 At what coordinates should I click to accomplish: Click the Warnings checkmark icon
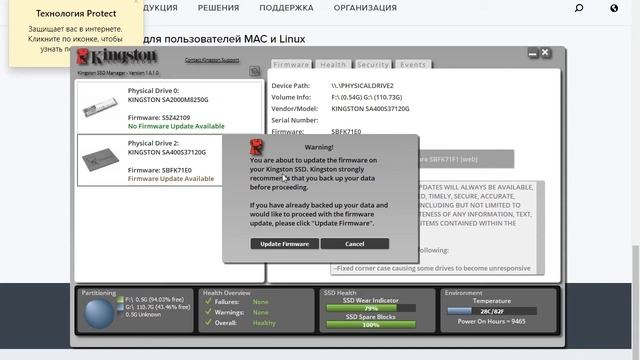click(208, 312)
